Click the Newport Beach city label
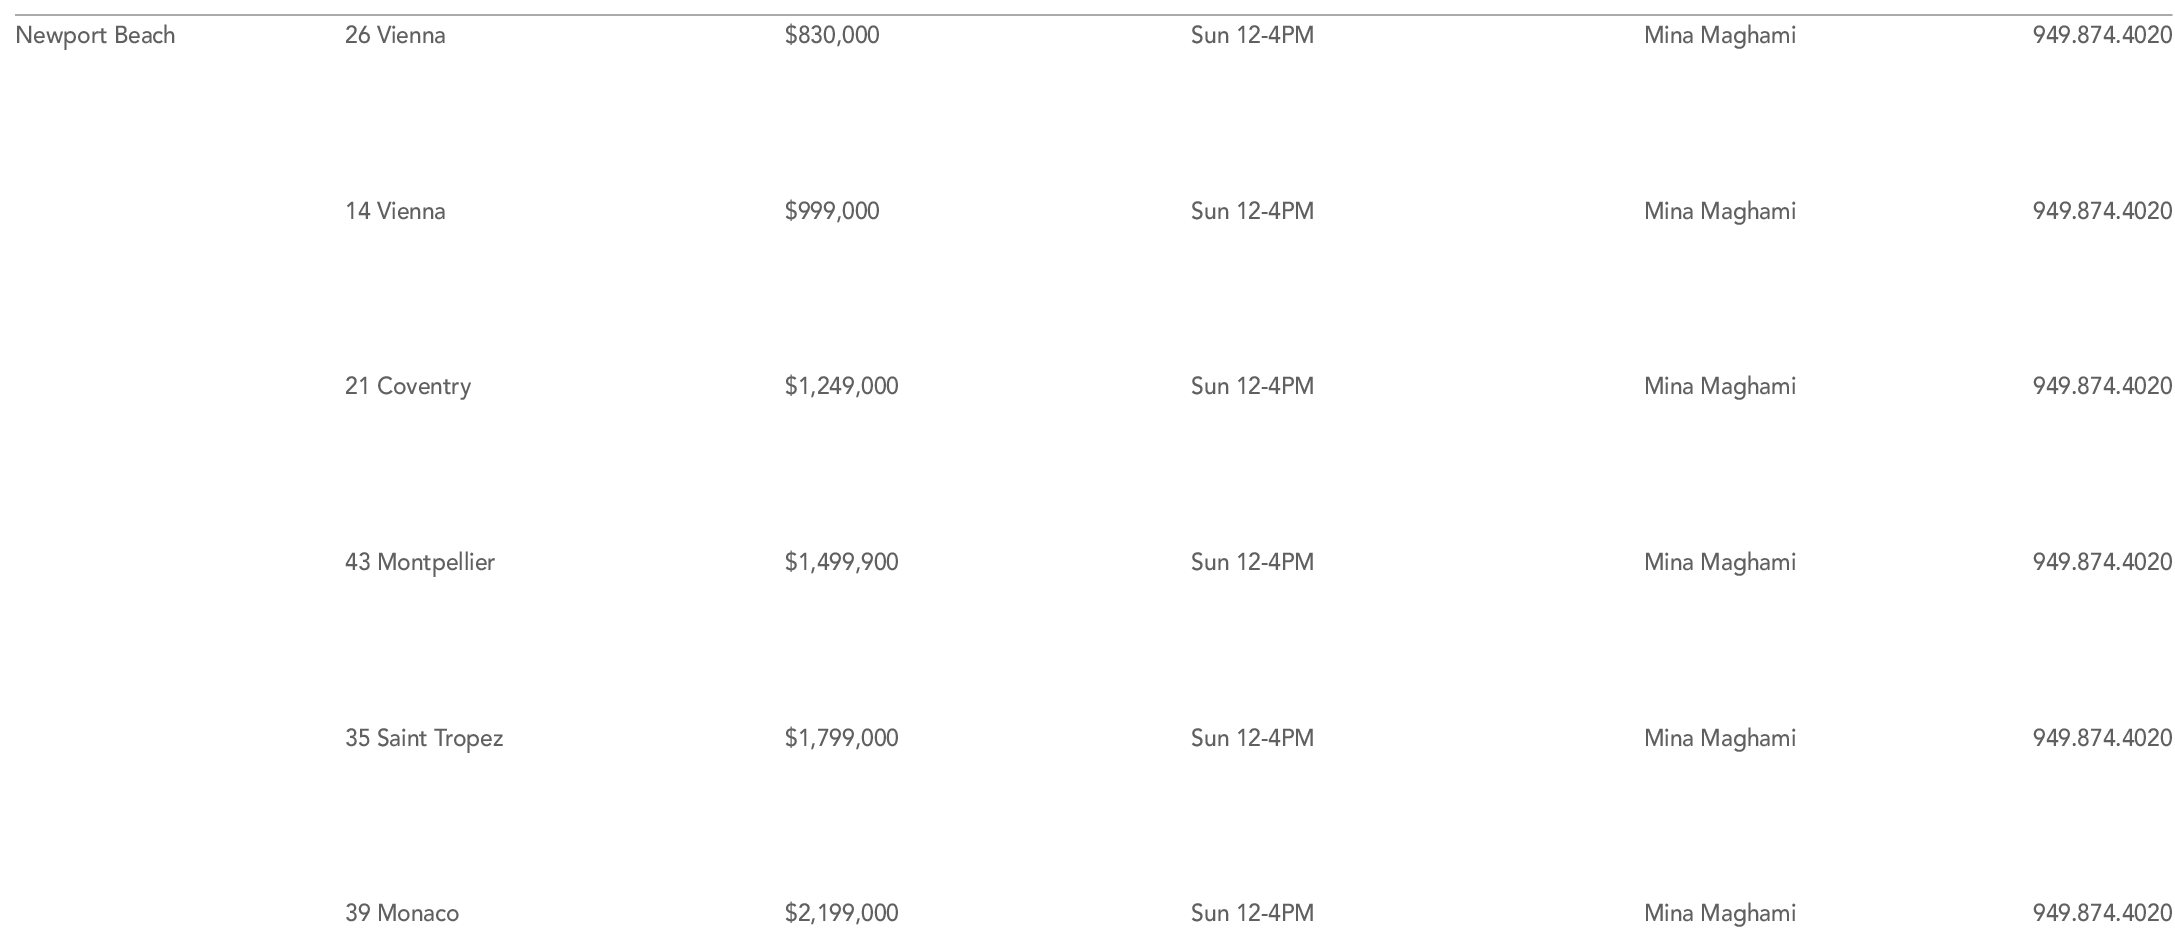The image size is (2175, 935). (95, 36)
